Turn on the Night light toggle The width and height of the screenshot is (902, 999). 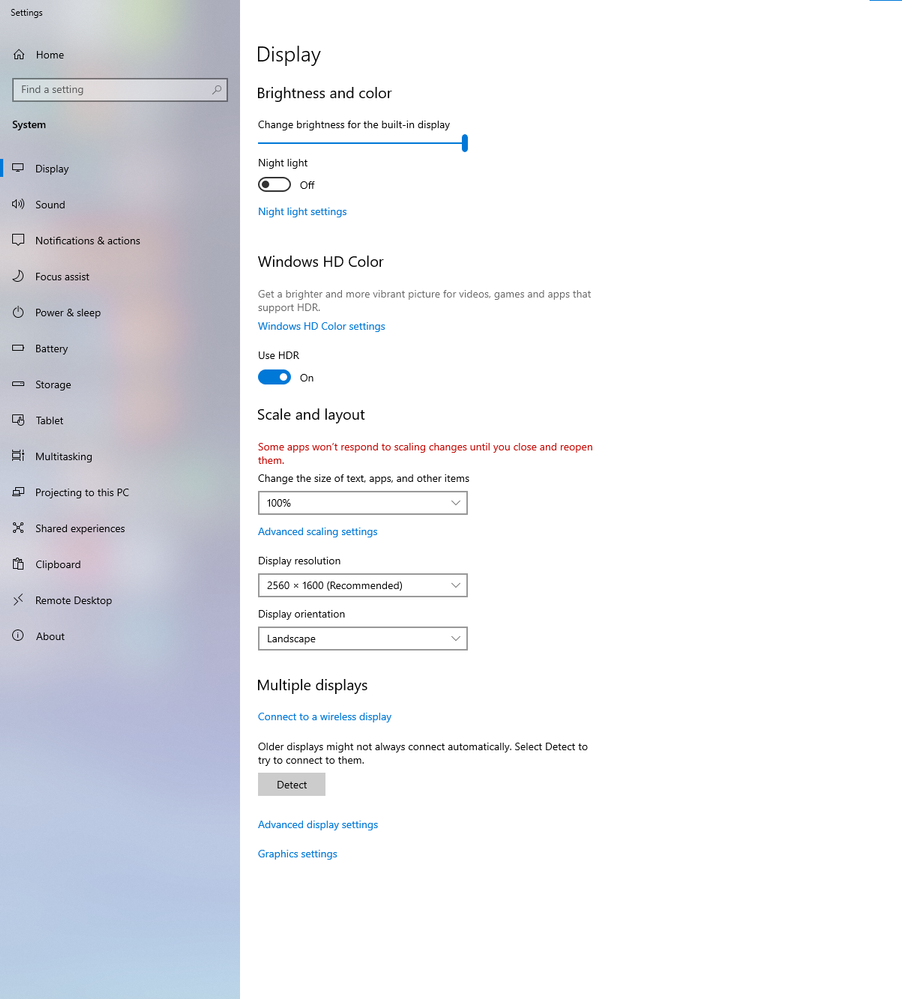tap(274, 185)
